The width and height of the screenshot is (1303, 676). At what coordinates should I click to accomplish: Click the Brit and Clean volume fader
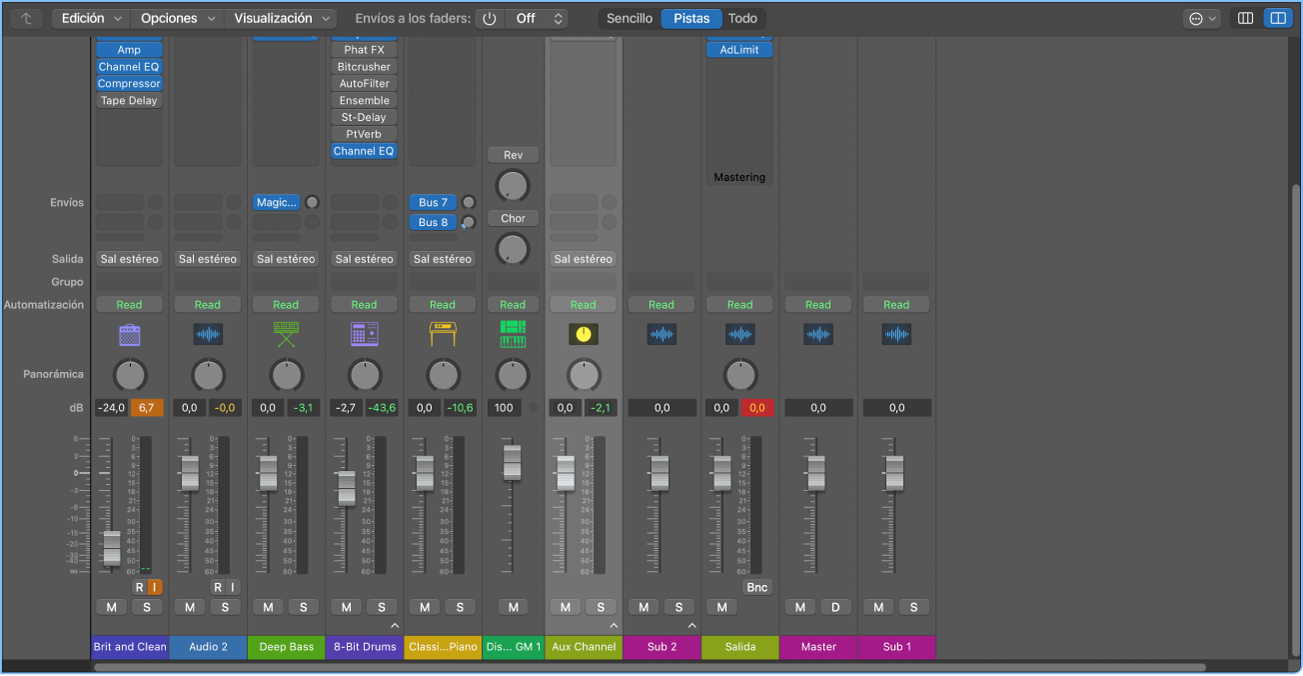tap(111, 548)
